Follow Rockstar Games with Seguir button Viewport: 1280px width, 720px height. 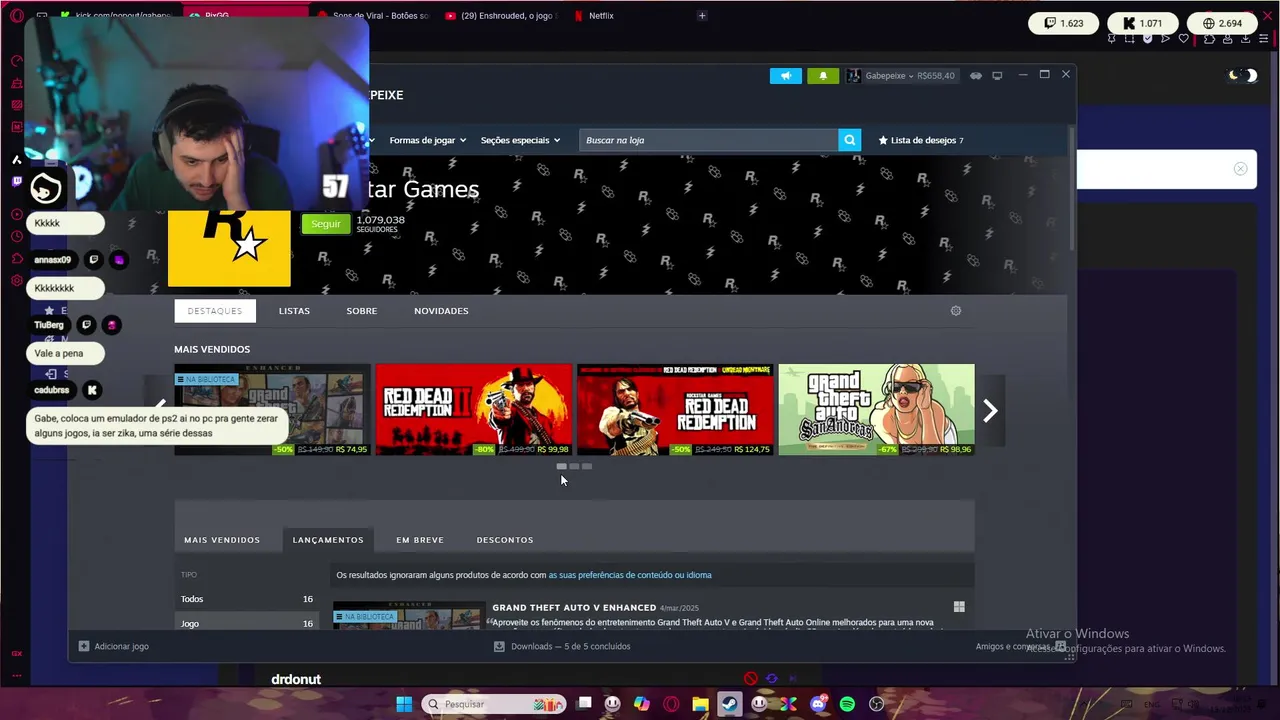point(326,224)
